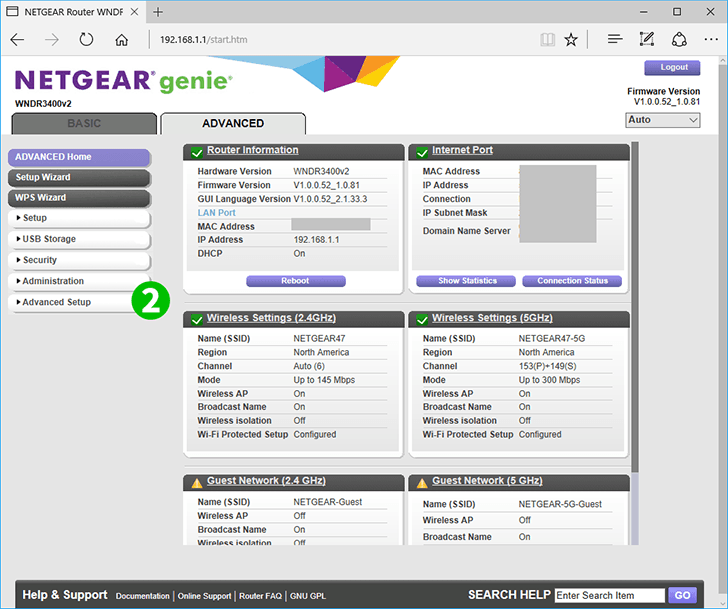Click the Logout button

pos(672,67)
